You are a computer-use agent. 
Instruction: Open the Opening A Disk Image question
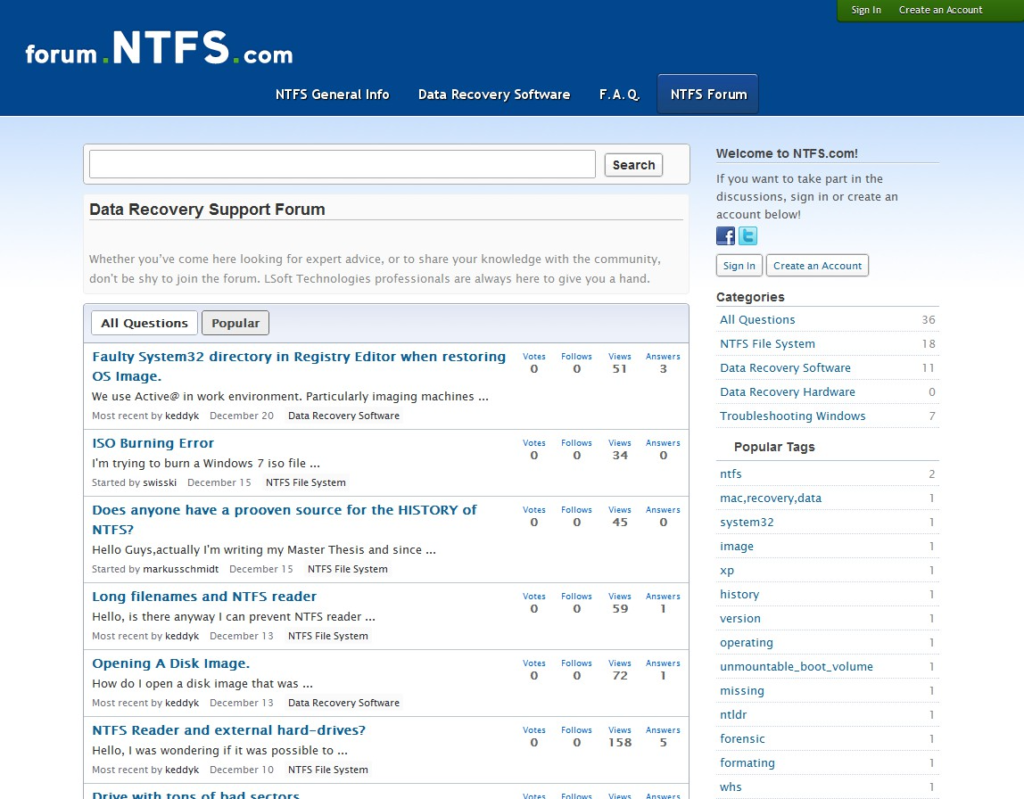pos(171,663)
